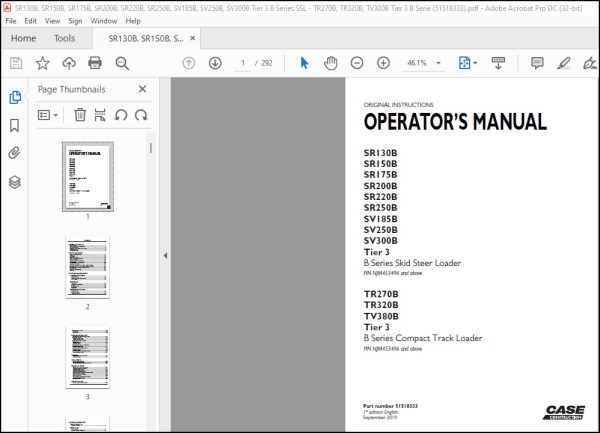Zoom out with minus icon
This screenshot has height=433, width=600.
pyautogui.click(x=357, y=63)
